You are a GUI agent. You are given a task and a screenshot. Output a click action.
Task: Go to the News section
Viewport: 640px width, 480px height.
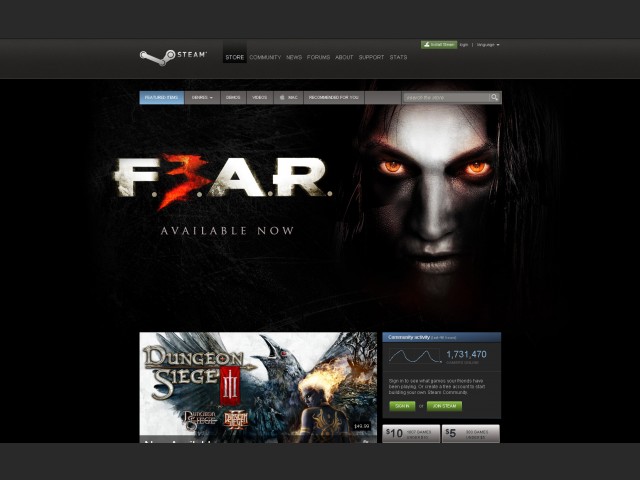(294, 57)
